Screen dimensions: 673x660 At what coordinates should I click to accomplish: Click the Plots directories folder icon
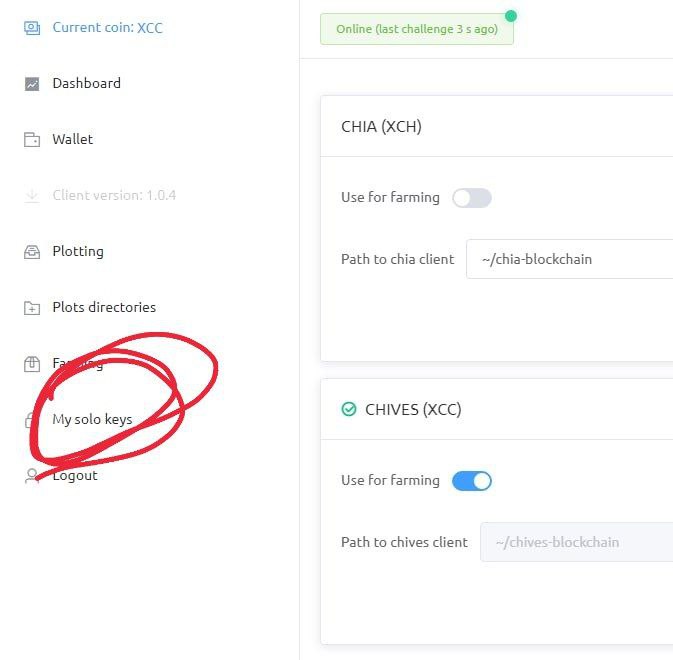click(32, 308)
